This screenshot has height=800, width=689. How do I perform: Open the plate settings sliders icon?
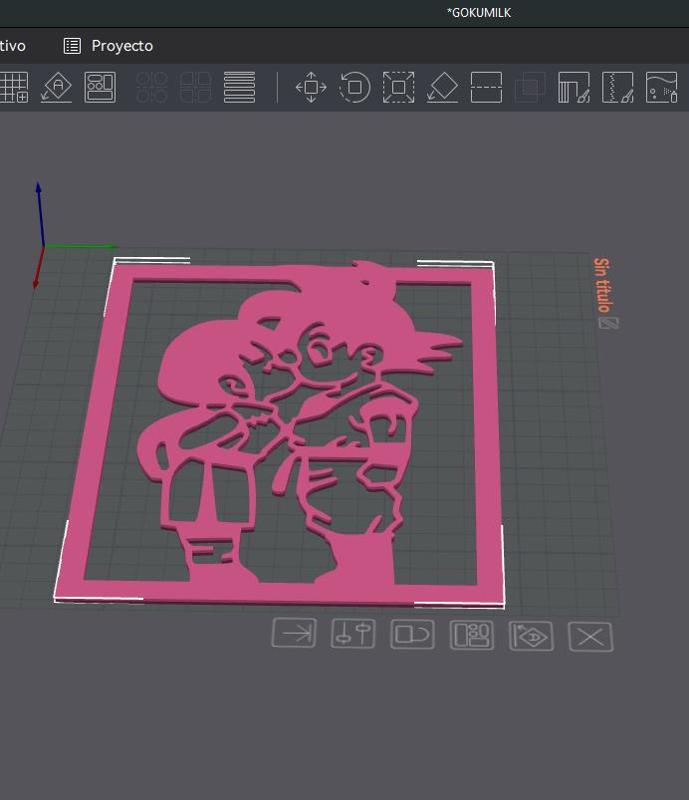coord(353,634)
